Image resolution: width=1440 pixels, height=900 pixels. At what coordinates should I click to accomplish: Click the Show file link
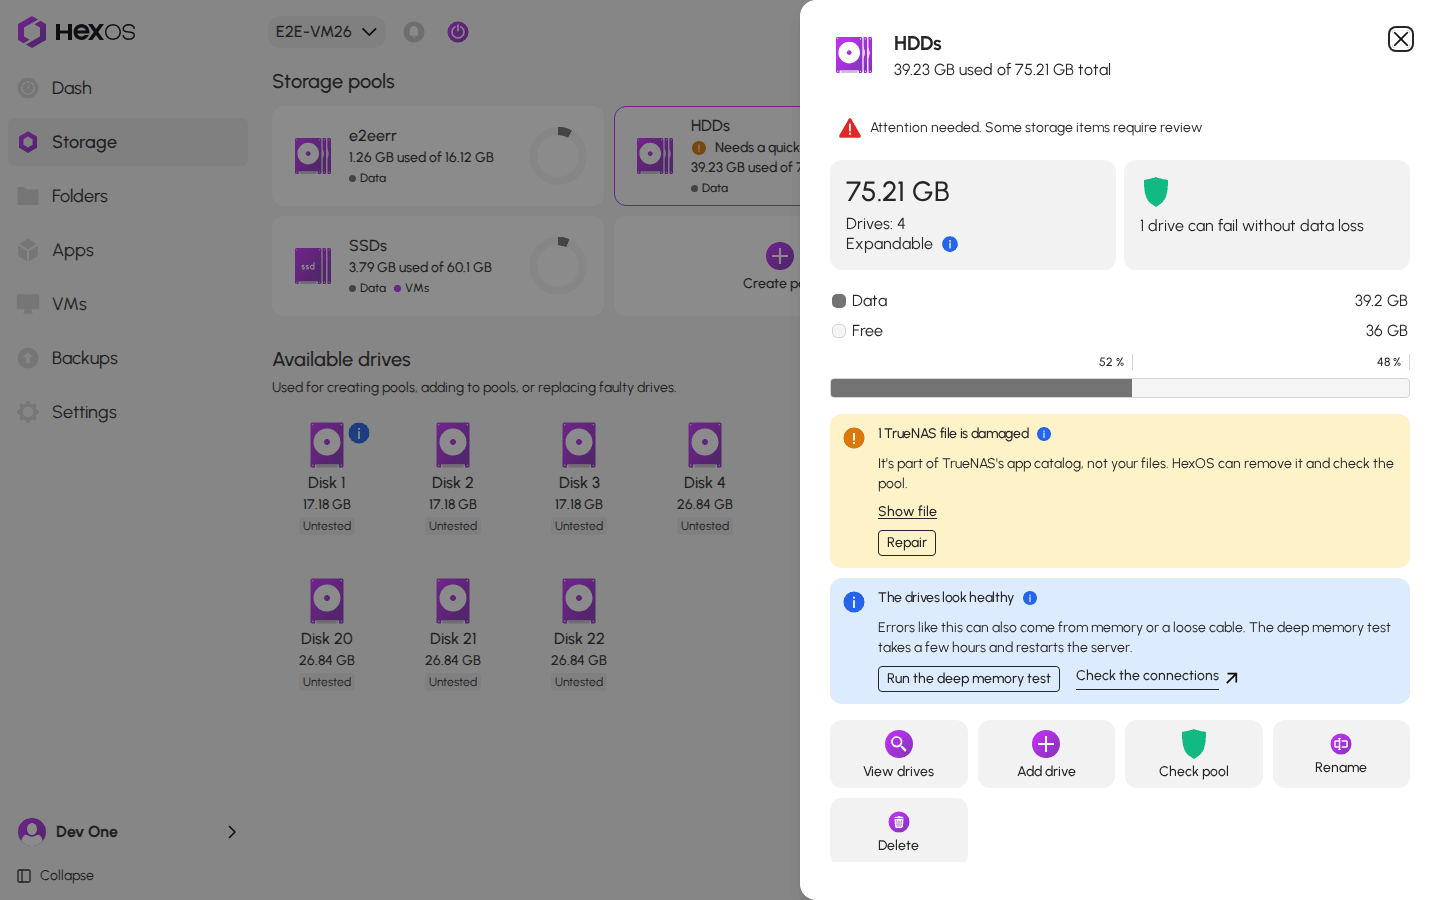(x=907, y=512)
